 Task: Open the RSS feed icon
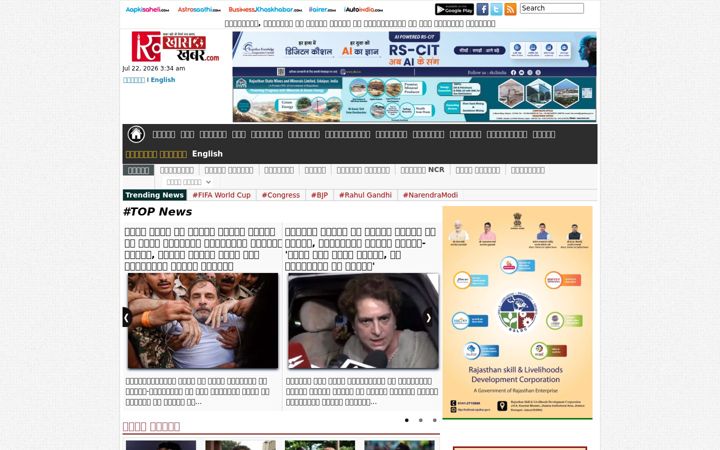click(x=510, y=9)
